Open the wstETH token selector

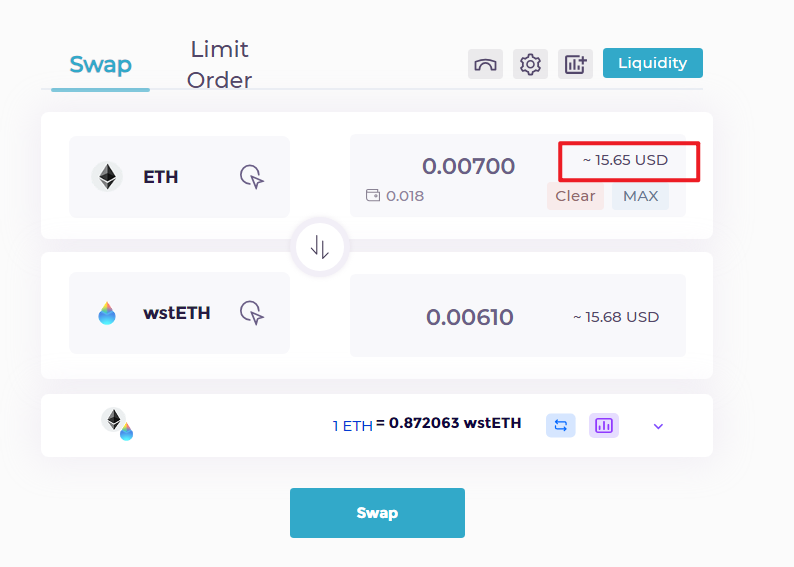click(179, 313)
